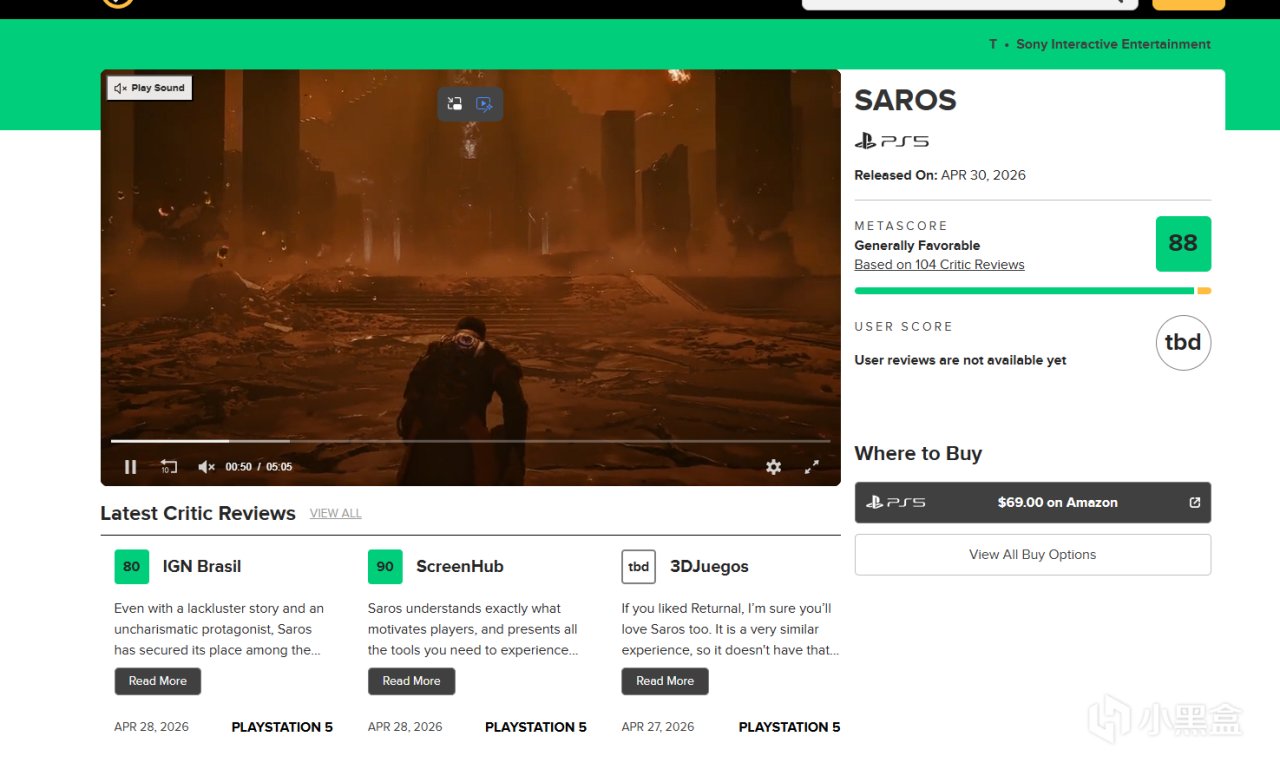Click the APR 28, 2026 date under IGN Brasil
1280x763 pixels.
click(151, 727)
